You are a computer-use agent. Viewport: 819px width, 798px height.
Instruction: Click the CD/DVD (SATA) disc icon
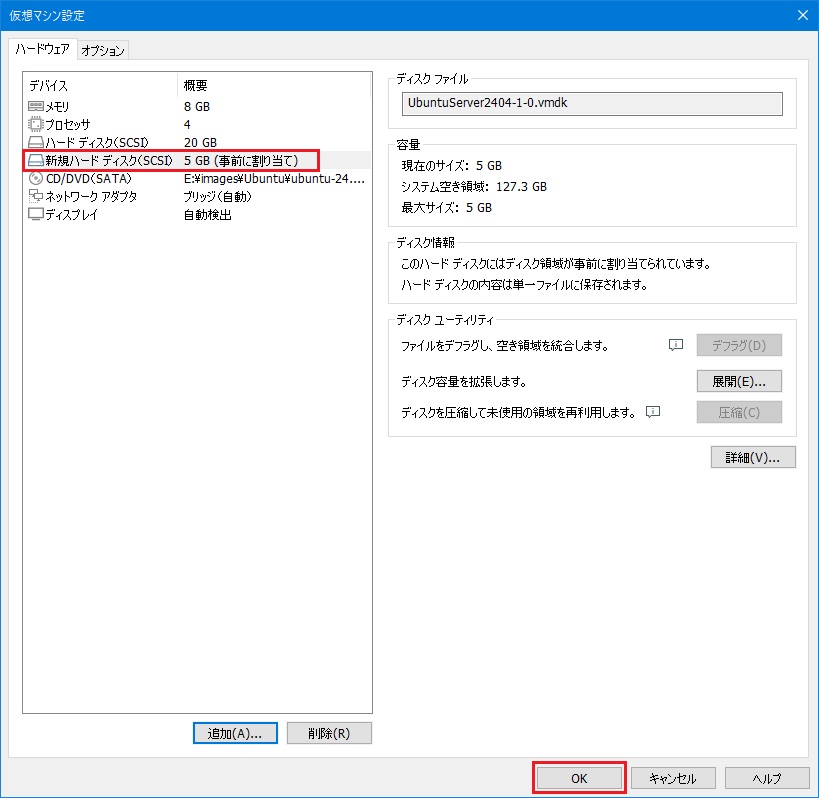[x=36, y=179]
